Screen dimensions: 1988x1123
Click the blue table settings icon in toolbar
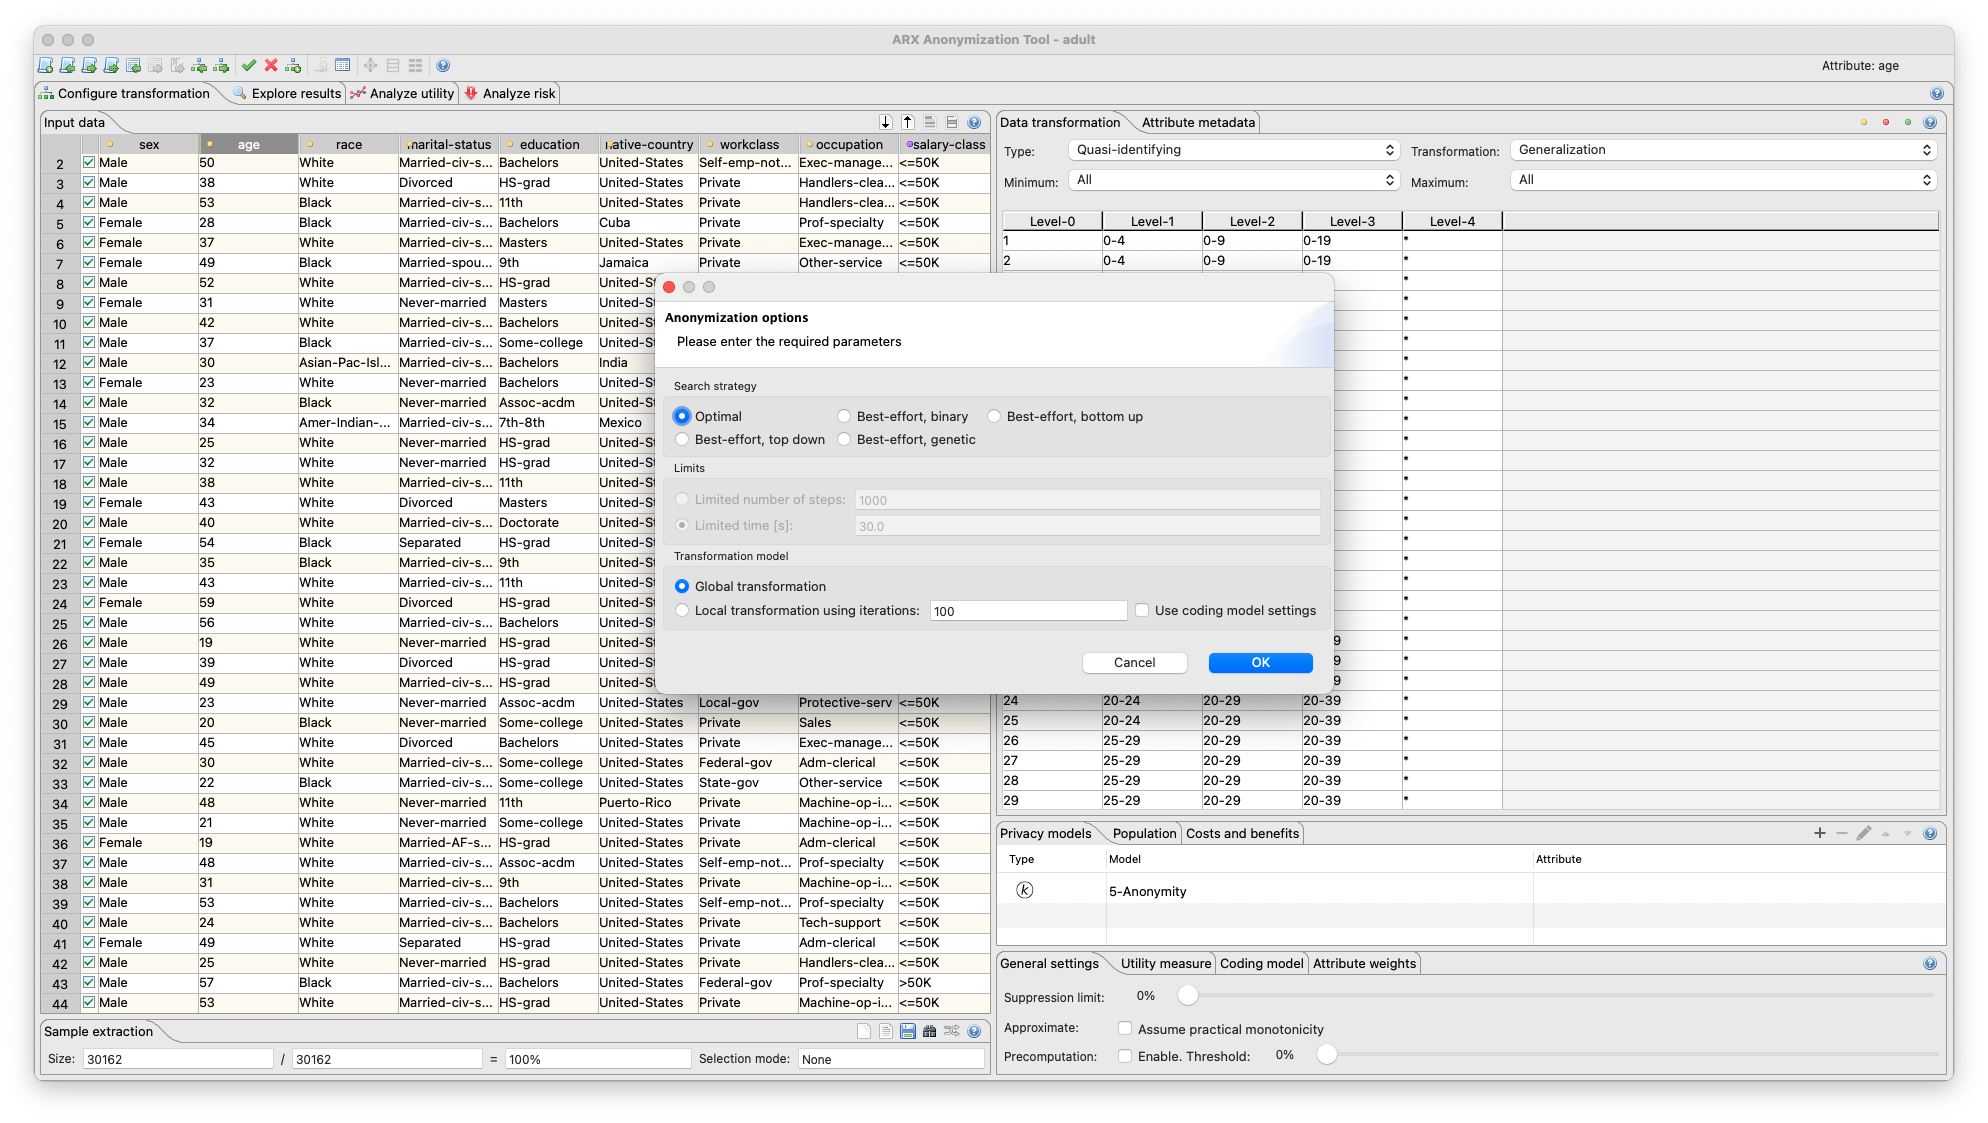tap(343, 66)
